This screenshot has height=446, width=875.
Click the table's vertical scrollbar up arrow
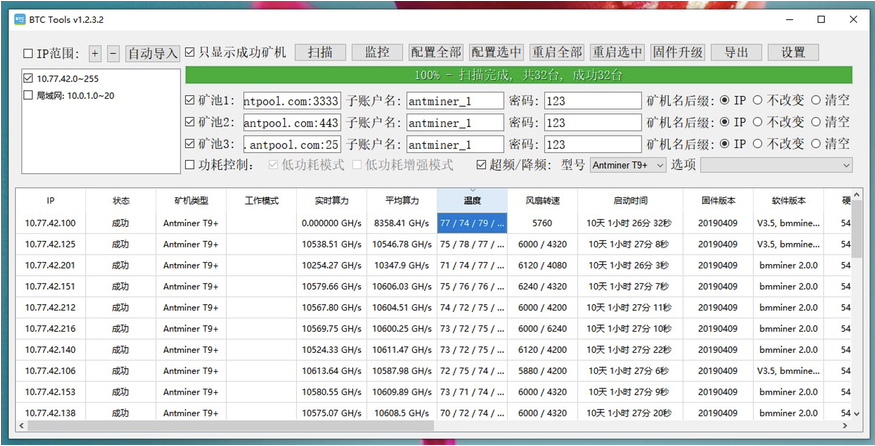click(857, 194)
